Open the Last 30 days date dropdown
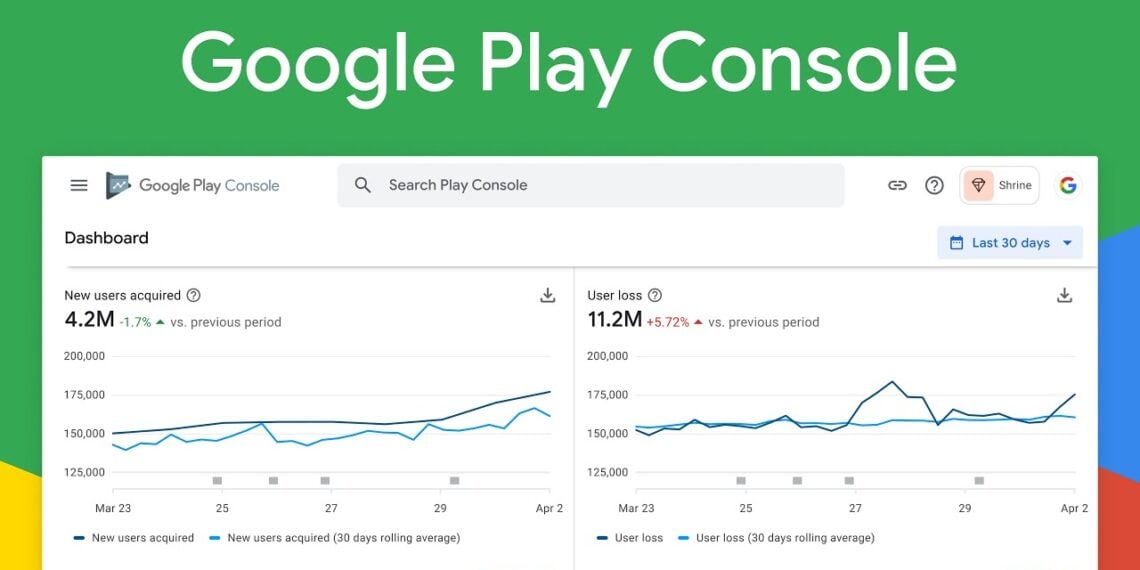The image size is (1140, 570). click(x=1010, y=242)
